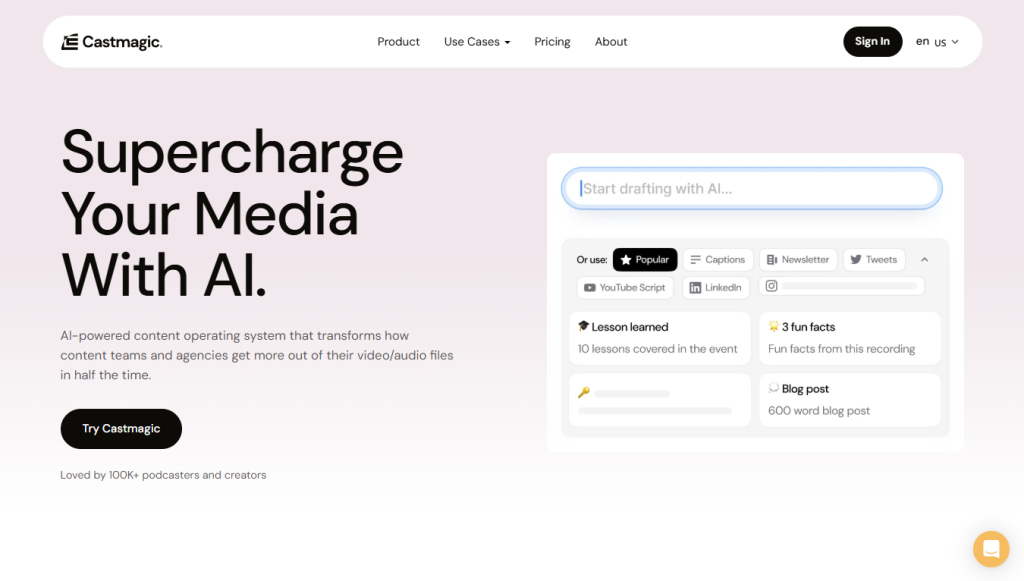Click the 'Or use:' label

[592, 260]
